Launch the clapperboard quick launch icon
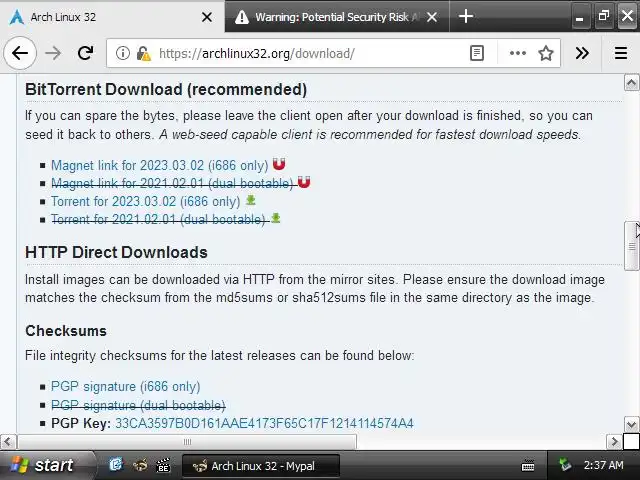 point(163,465)
